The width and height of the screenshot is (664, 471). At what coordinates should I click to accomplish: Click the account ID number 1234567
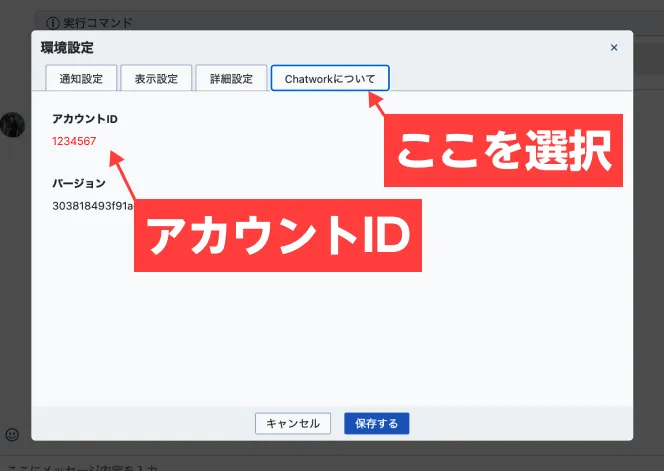(x=74, y=141)
